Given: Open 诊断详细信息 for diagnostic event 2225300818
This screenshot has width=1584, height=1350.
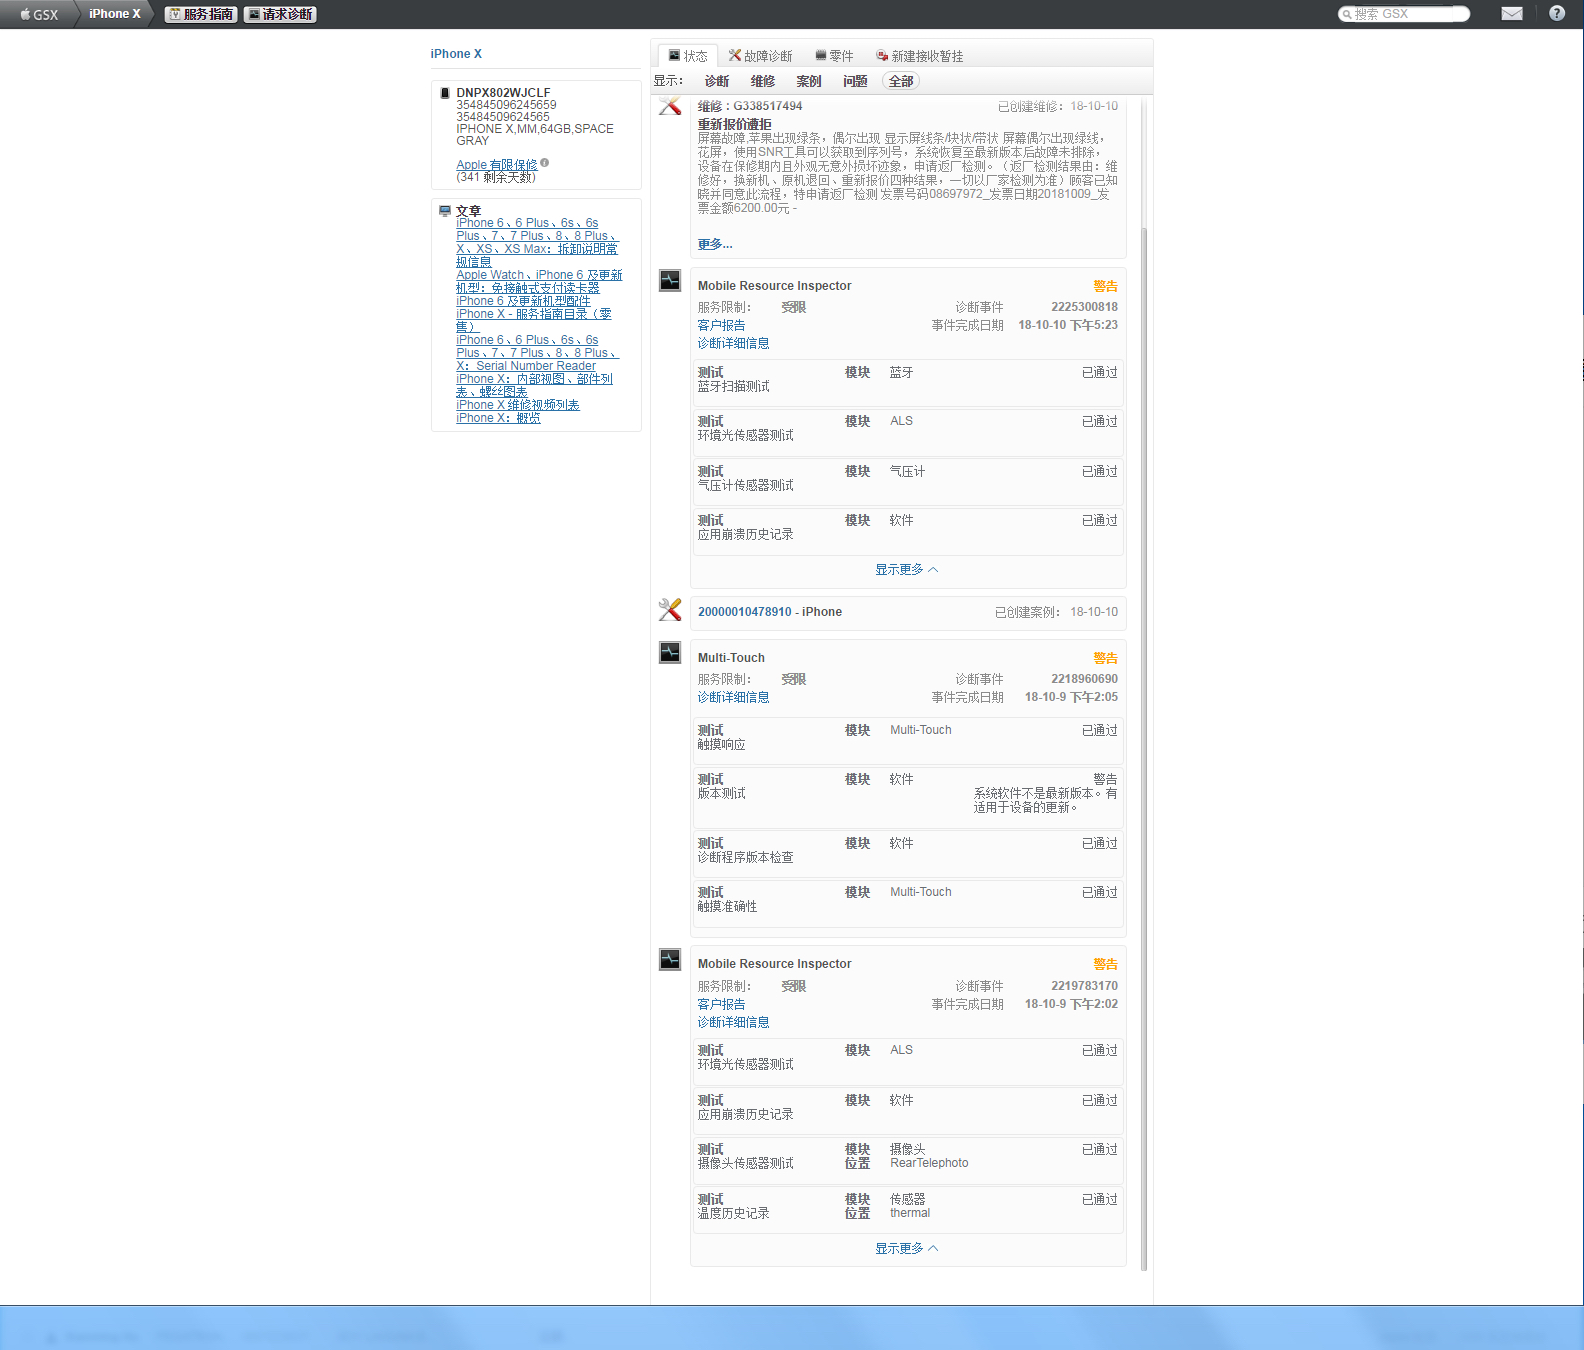Looking at the screenshot, I should pos(733,343).
